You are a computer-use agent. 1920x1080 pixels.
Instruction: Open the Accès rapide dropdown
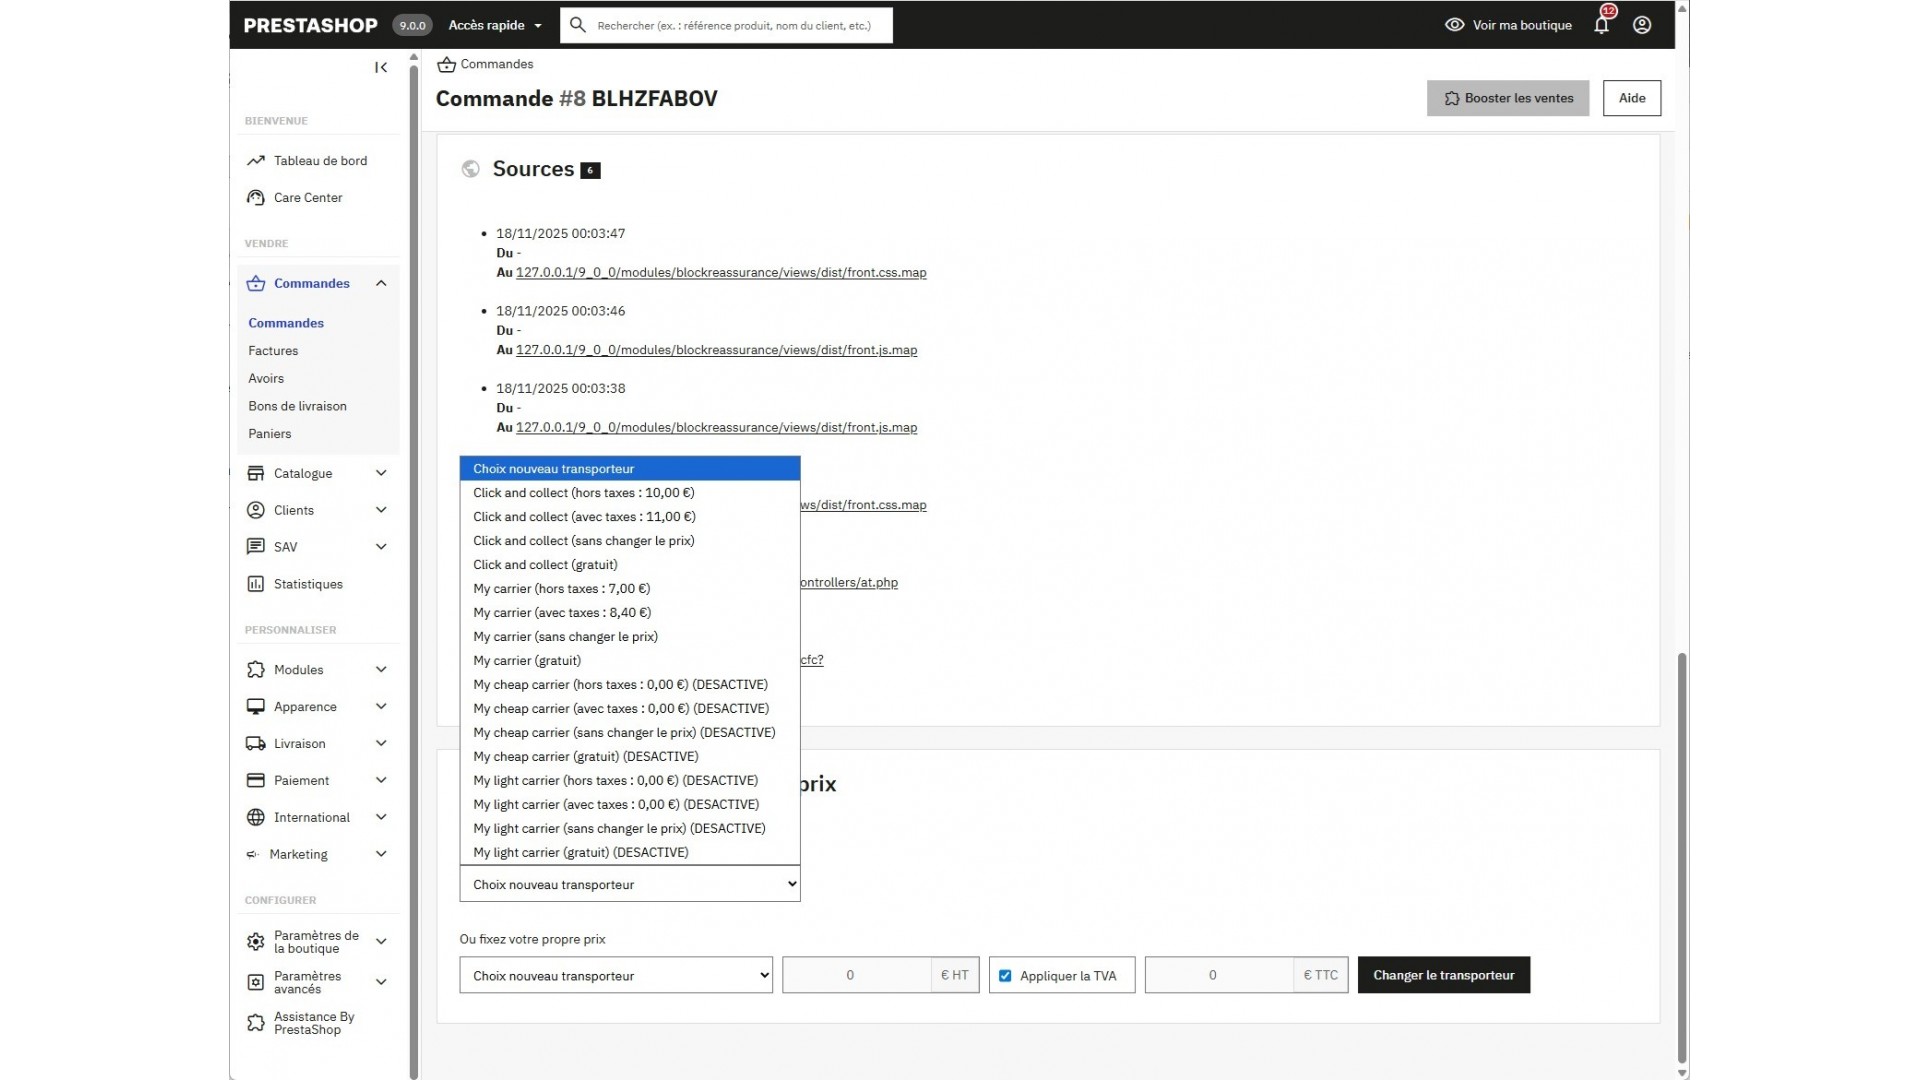coord(495,25)
